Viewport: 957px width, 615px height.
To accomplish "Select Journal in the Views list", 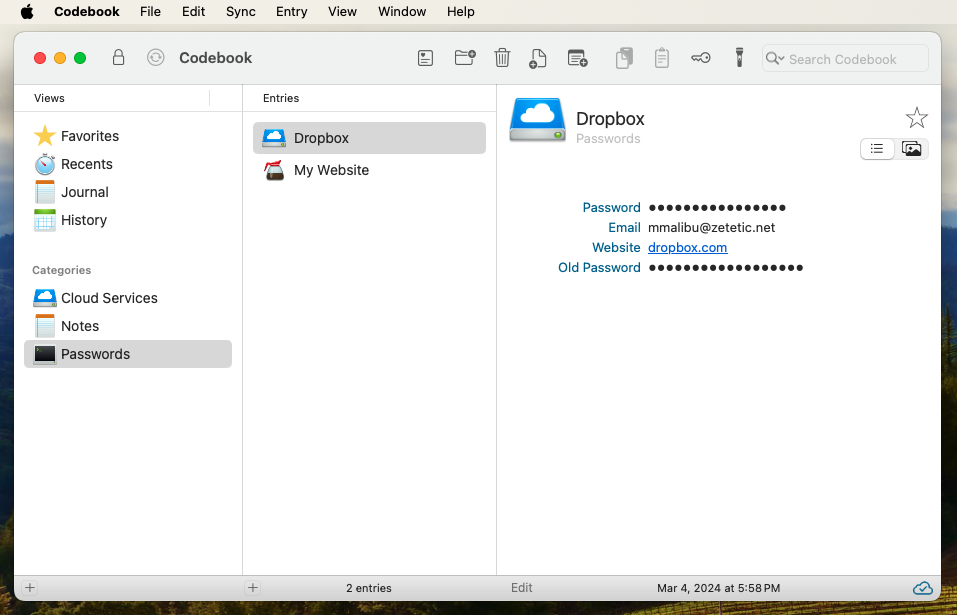I will pos(128,192).
